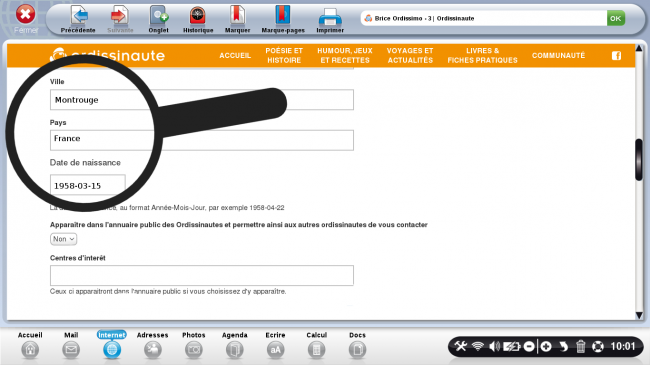The height and width of the screenshot is (365, 650).
Task: Open the Adresses contacts icon
Action: (153, 350)
